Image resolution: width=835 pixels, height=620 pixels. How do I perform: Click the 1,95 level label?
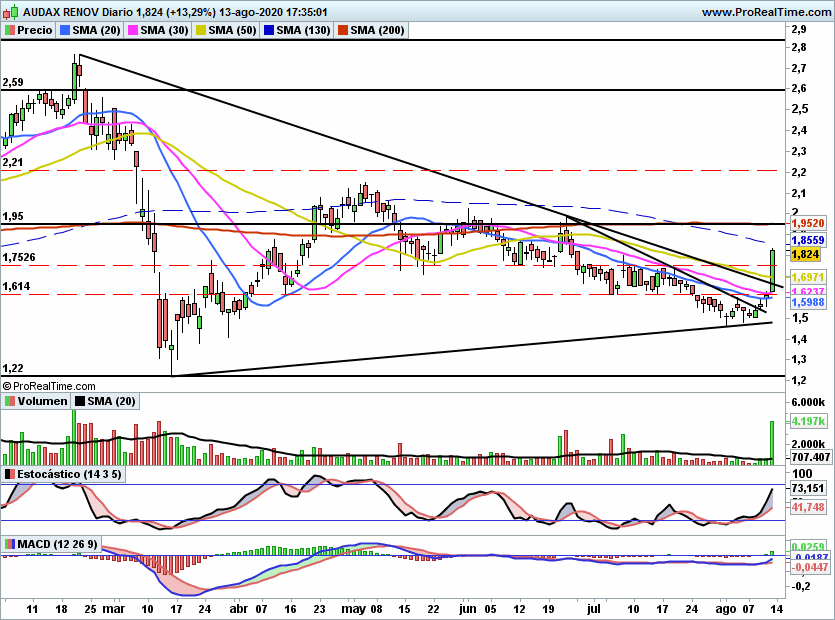click(x=13, y=216)
